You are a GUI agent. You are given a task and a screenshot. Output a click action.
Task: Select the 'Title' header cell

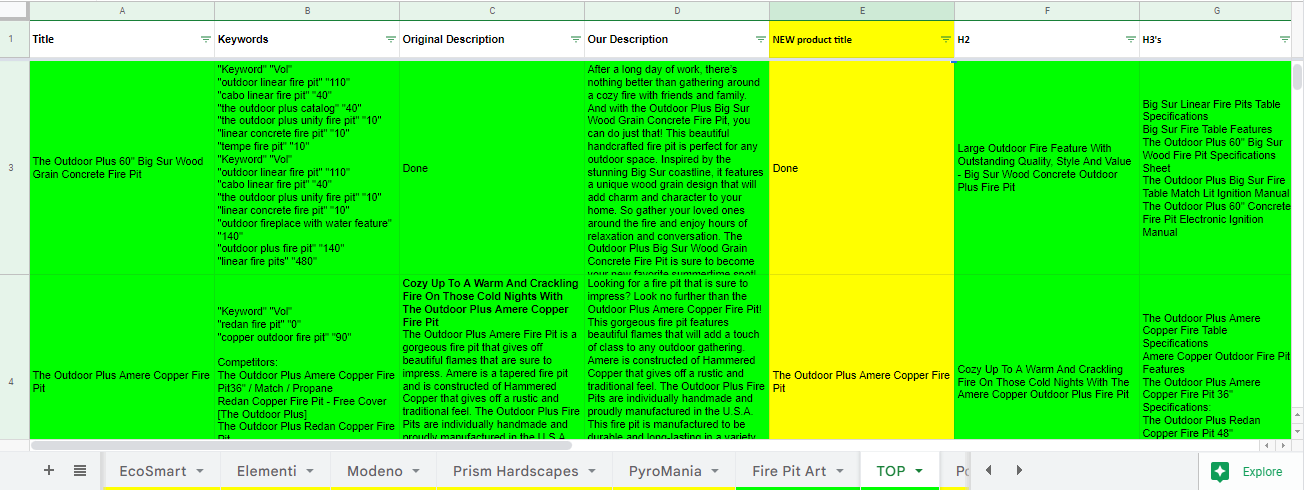pos(122,40)
